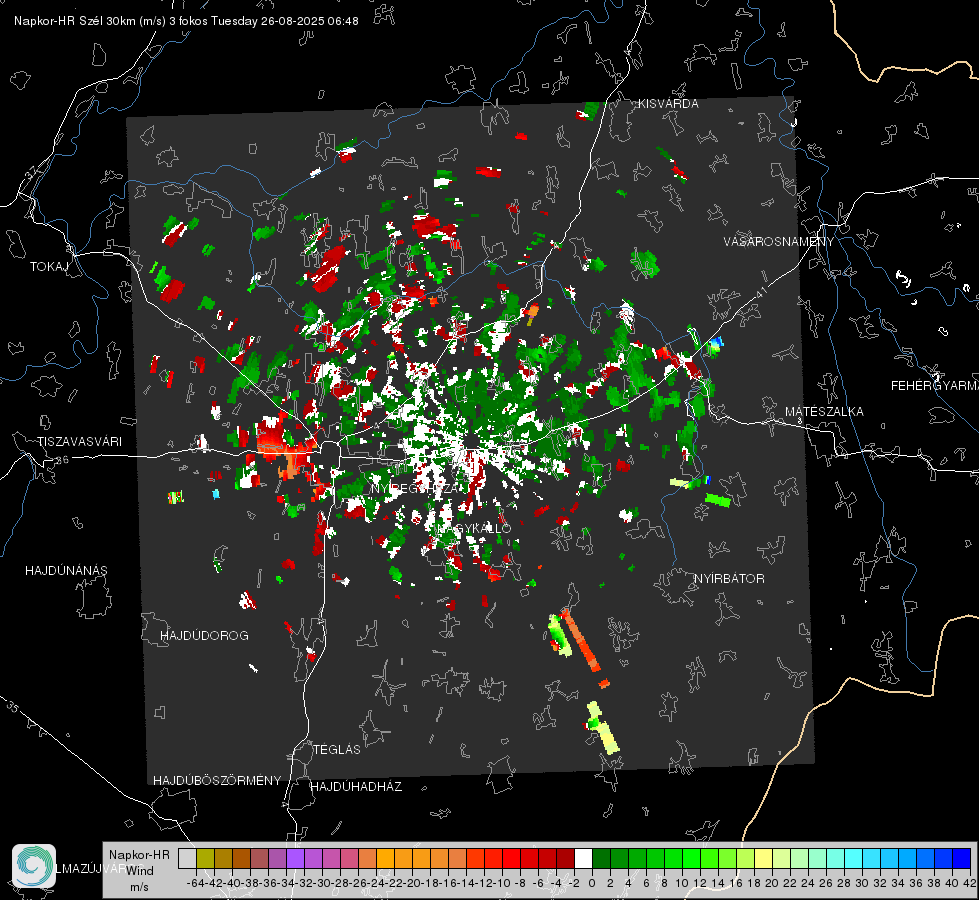This screenshot has width=979, height=900.
Task: Click road number 41 near Vásárosnamény
Action: click(x=760, y=292)
